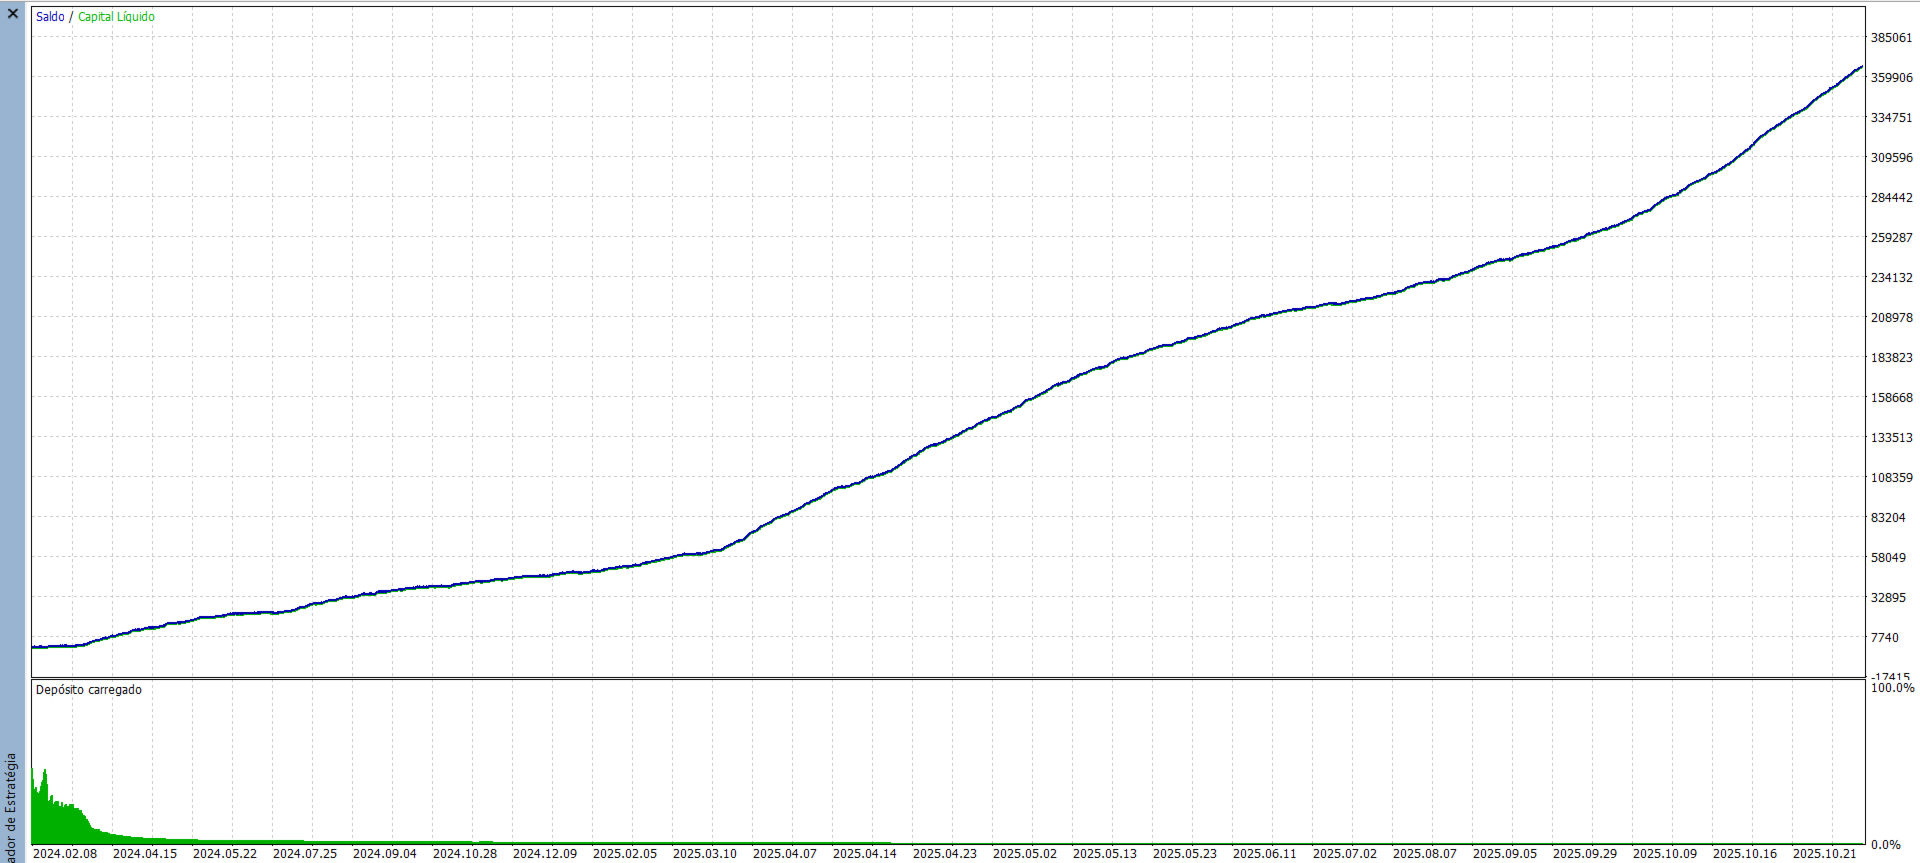Image resolution: width=1920 pixels, height=863 pixels.
Task: Click the 0.0% deposit load label
Action: [x=1886, y=845]
